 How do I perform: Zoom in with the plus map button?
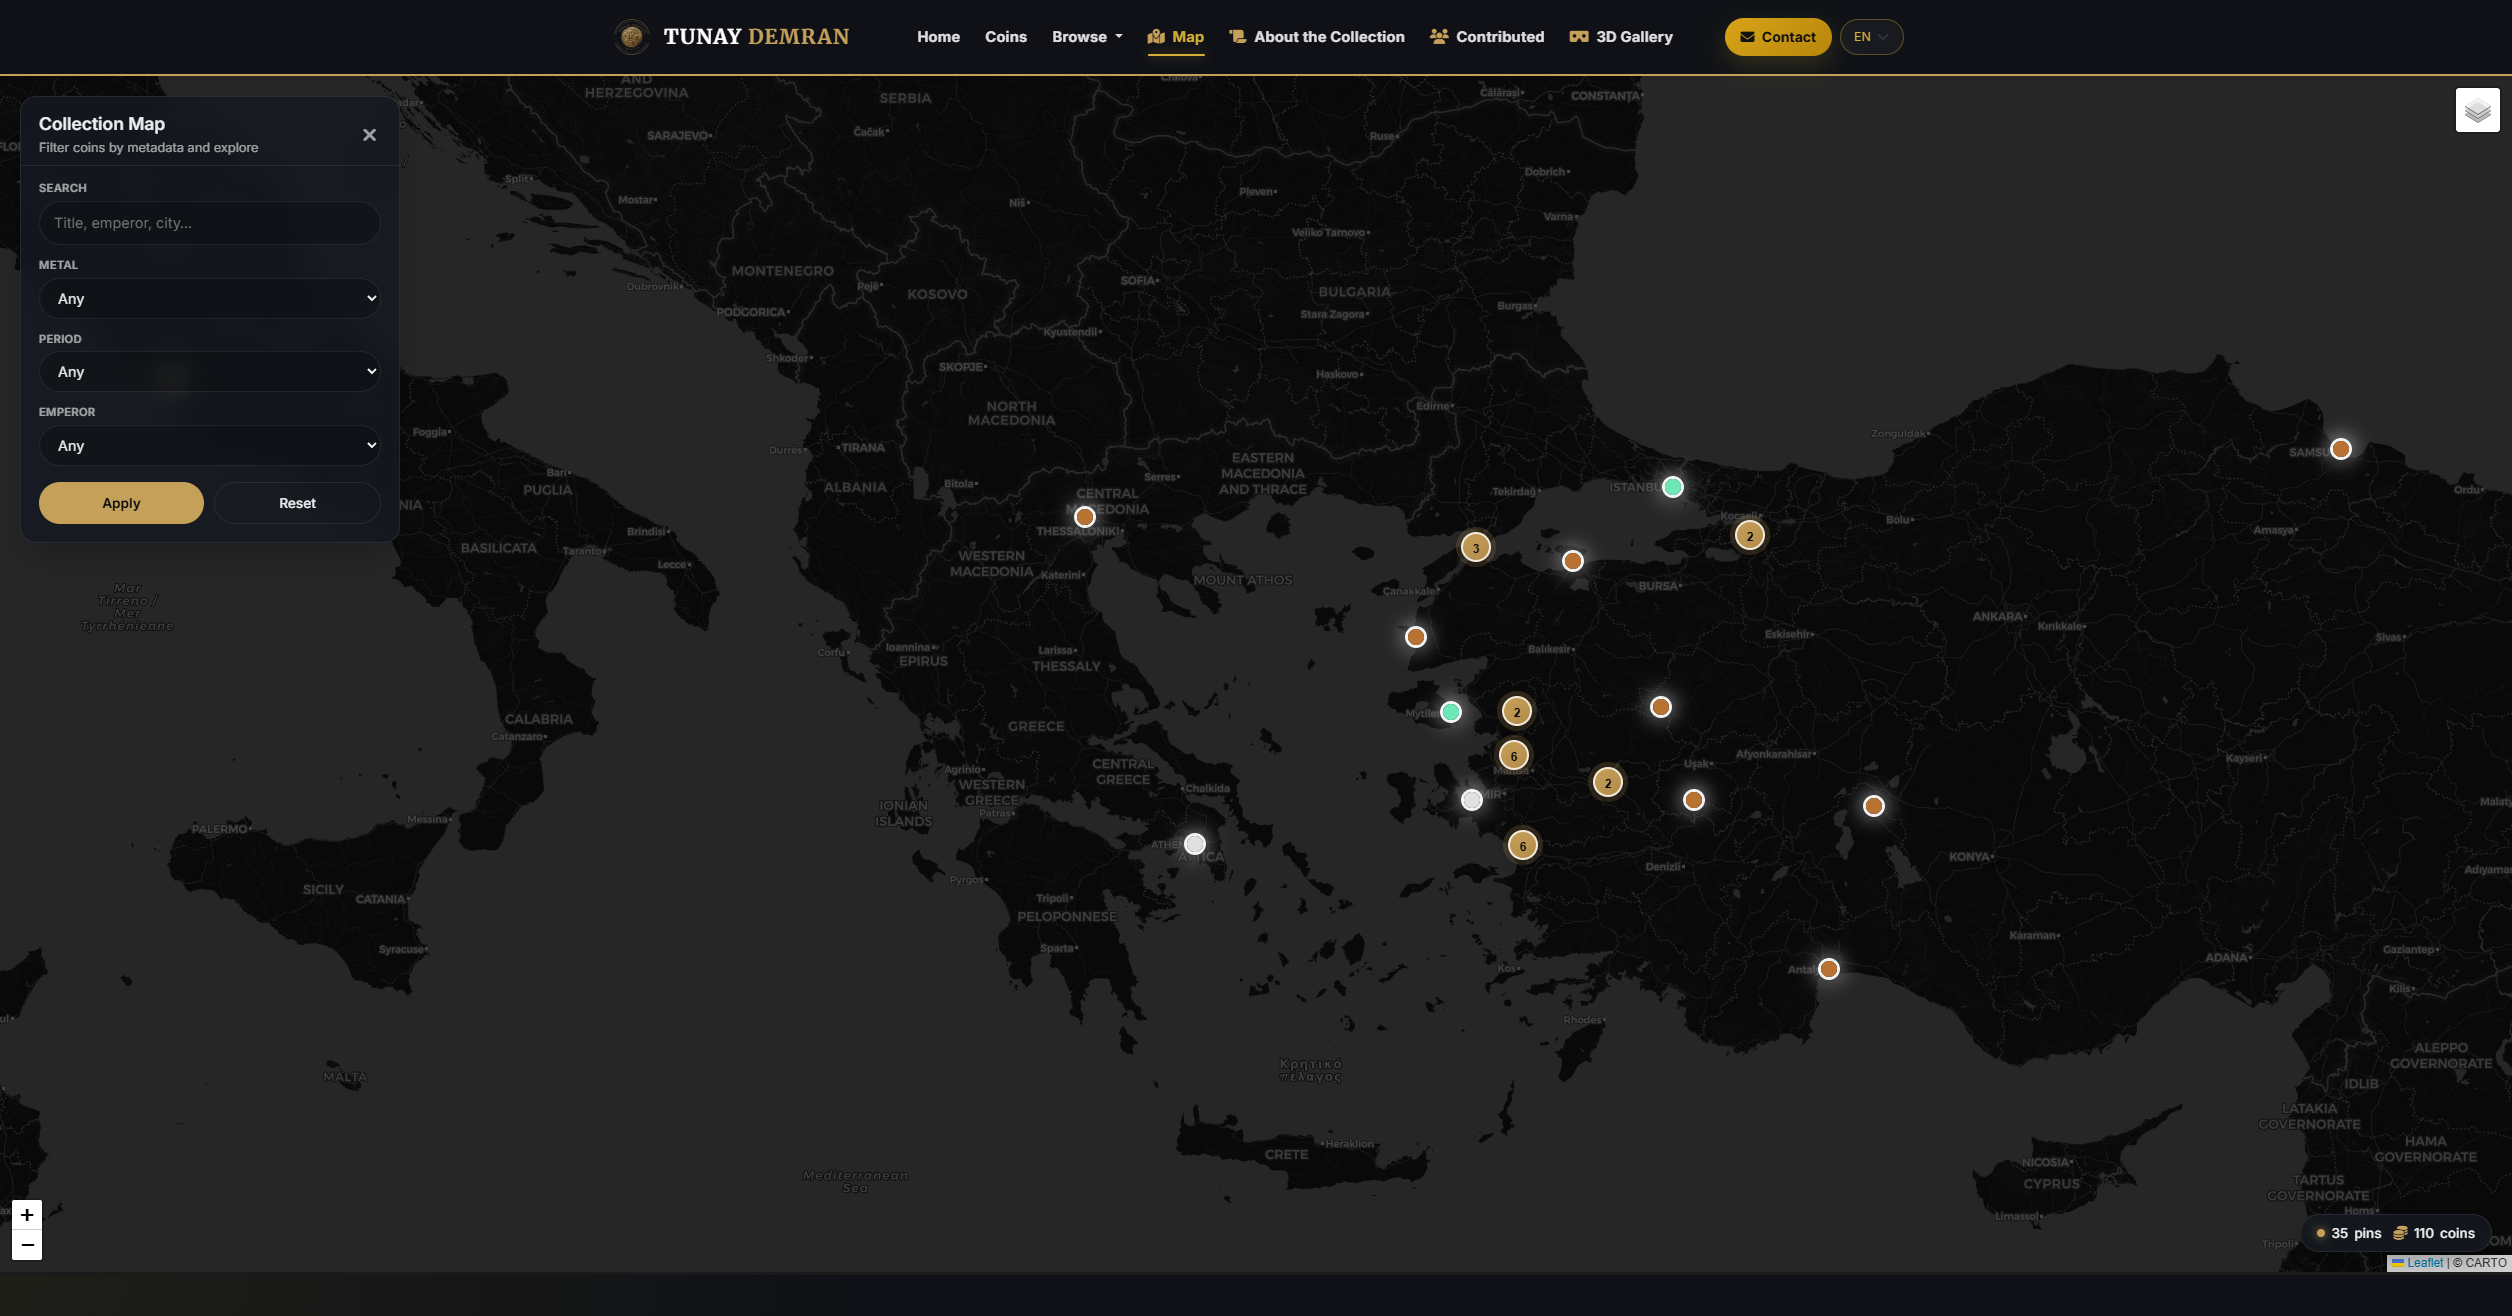click(27, 1215)
